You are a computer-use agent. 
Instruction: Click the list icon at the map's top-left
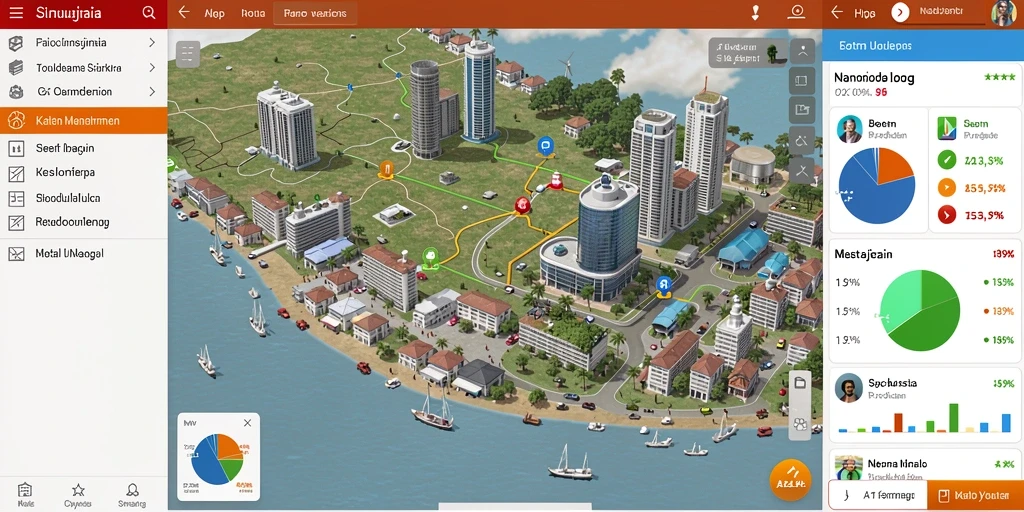click(x=188, y=54)
